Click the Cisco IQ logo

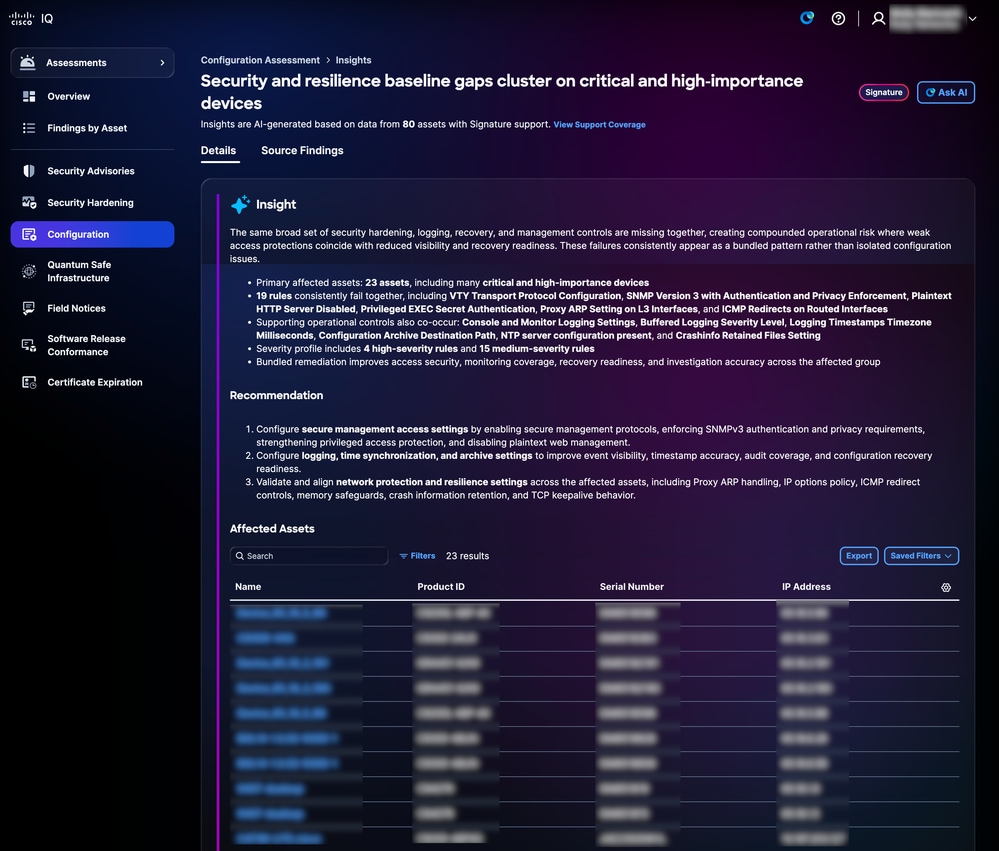(x=31, y=18)
